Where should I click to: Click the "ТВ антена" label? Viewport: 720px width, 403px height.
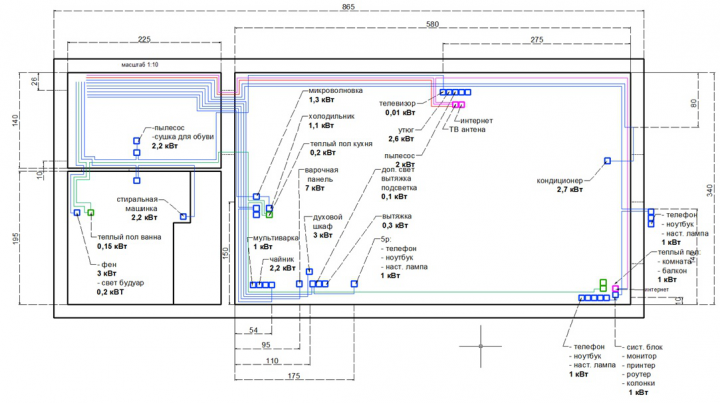tap(467, 129)
